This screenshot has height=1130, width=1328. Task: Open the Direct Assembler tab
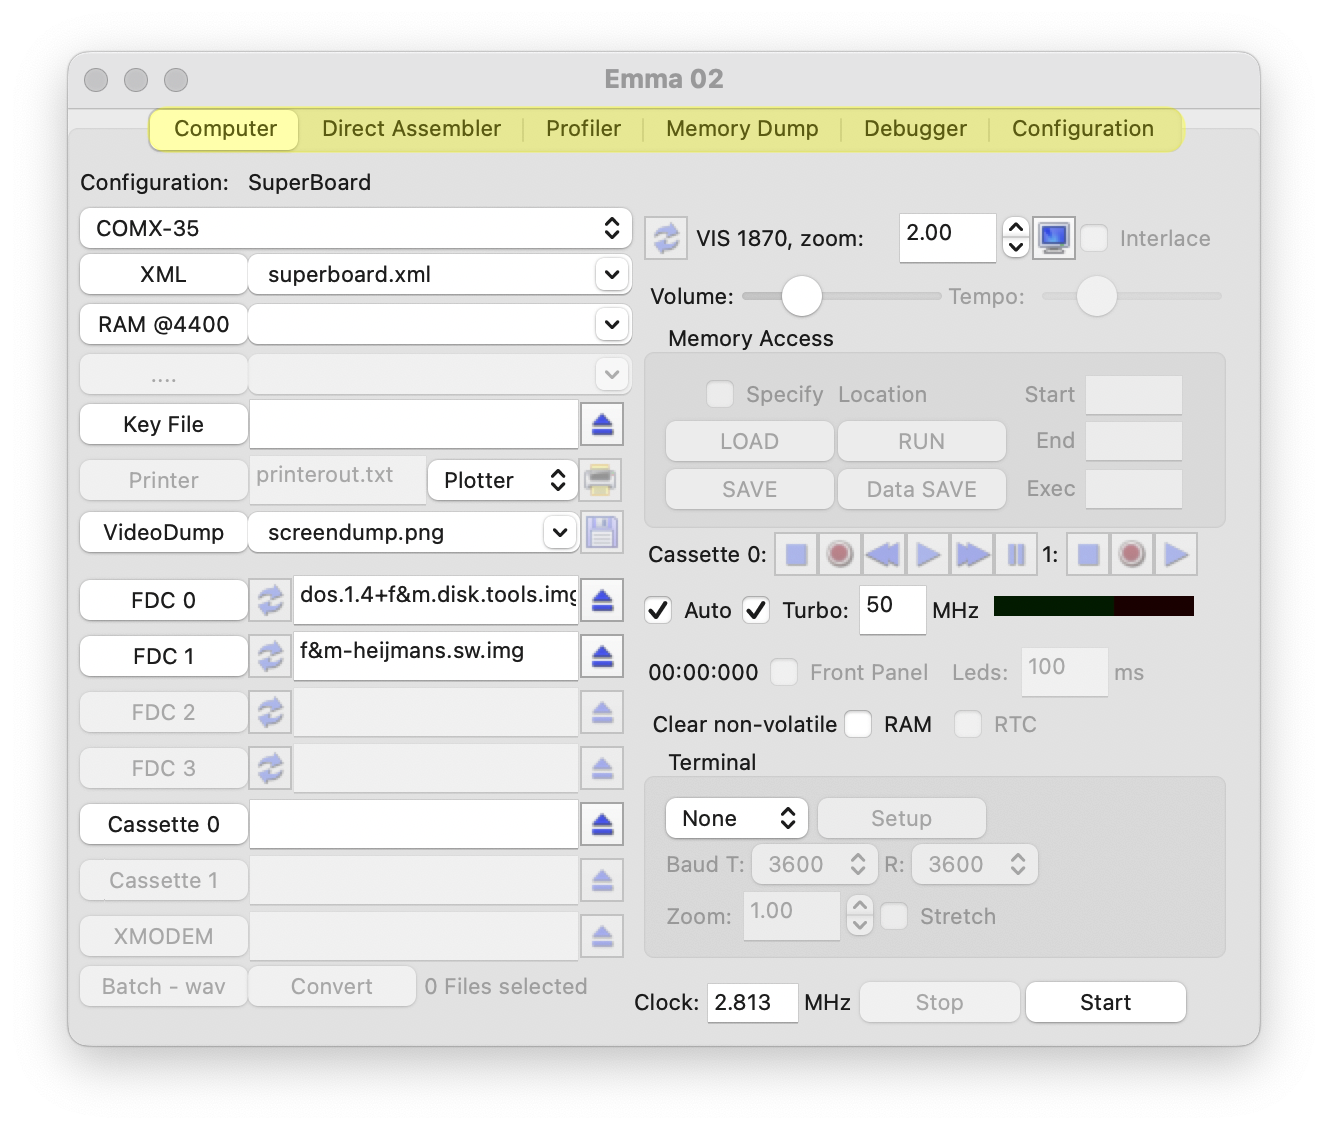click(x=411, y=129)
